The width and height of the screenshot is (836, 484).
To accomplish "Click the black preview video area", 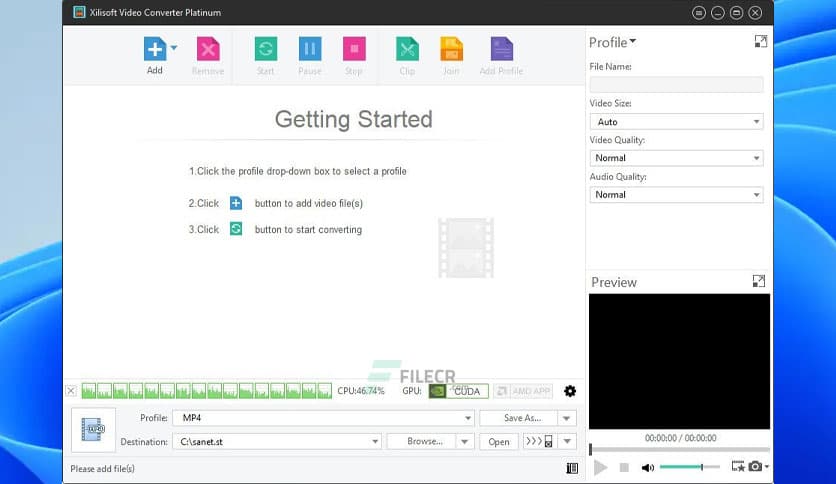I will pyautogui.click(x=679, y=361).
